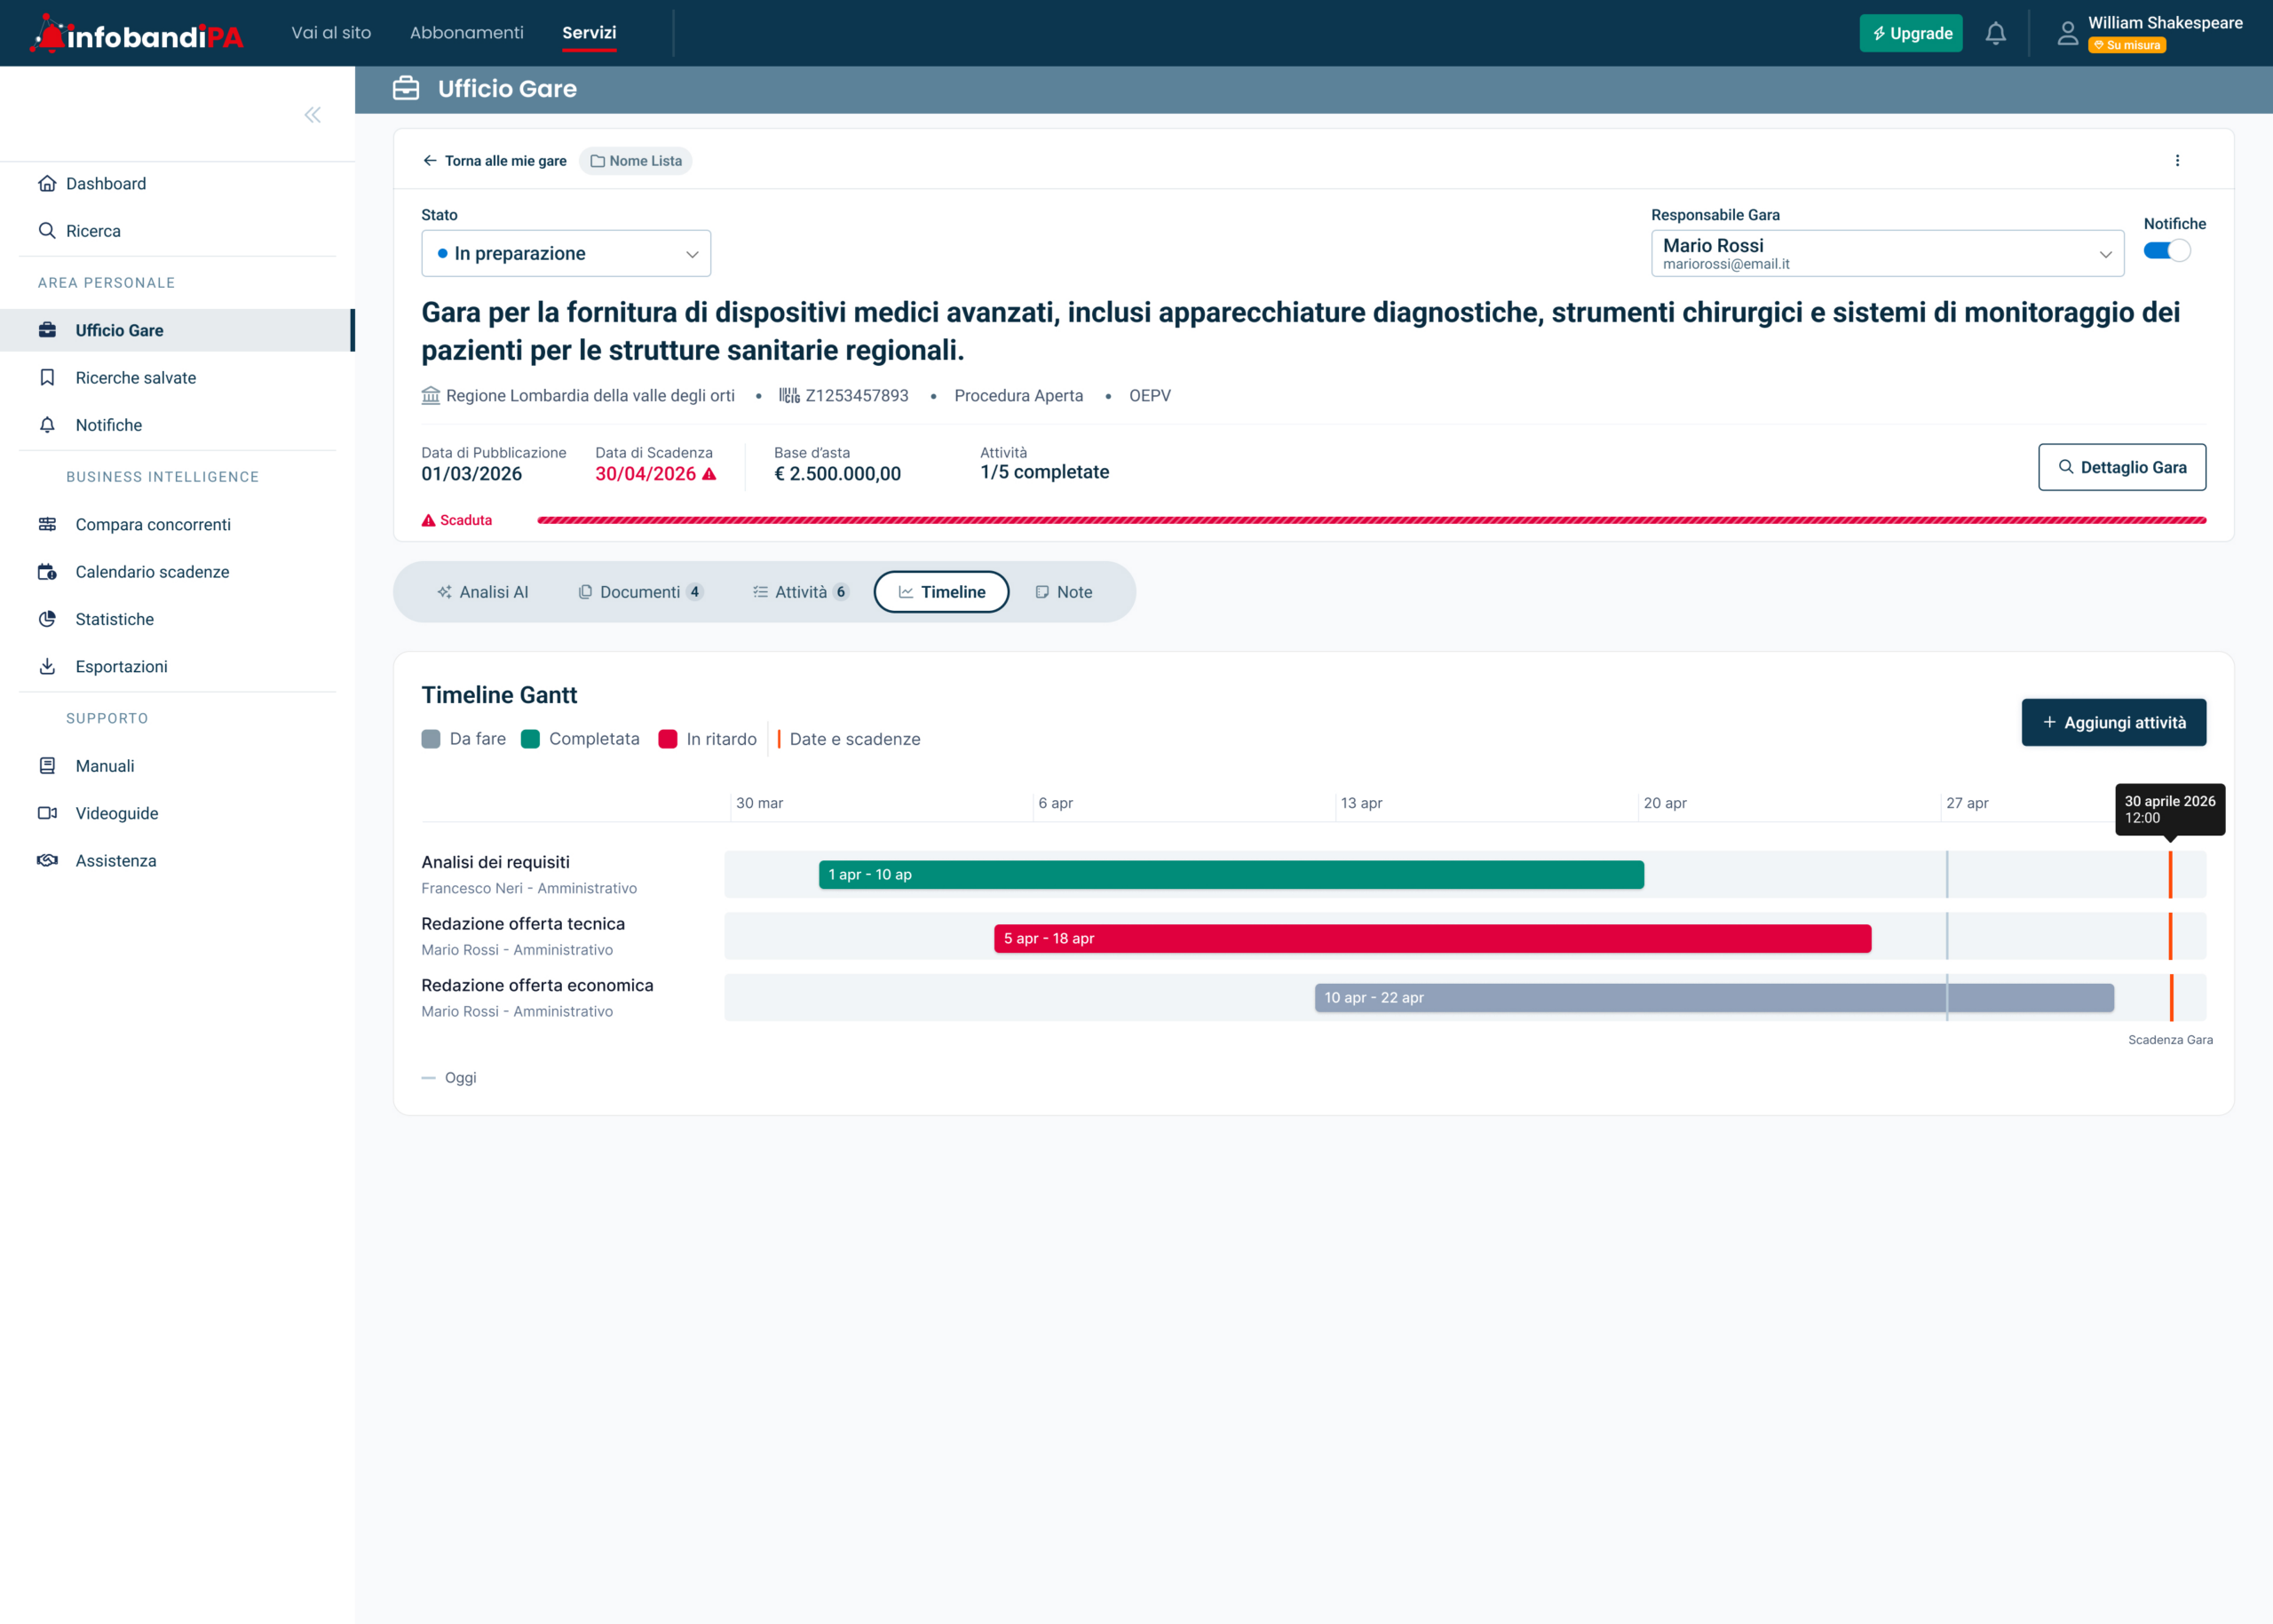
Task: Click the red striped Scaduta progress bar
Action: coord(1372,520)
